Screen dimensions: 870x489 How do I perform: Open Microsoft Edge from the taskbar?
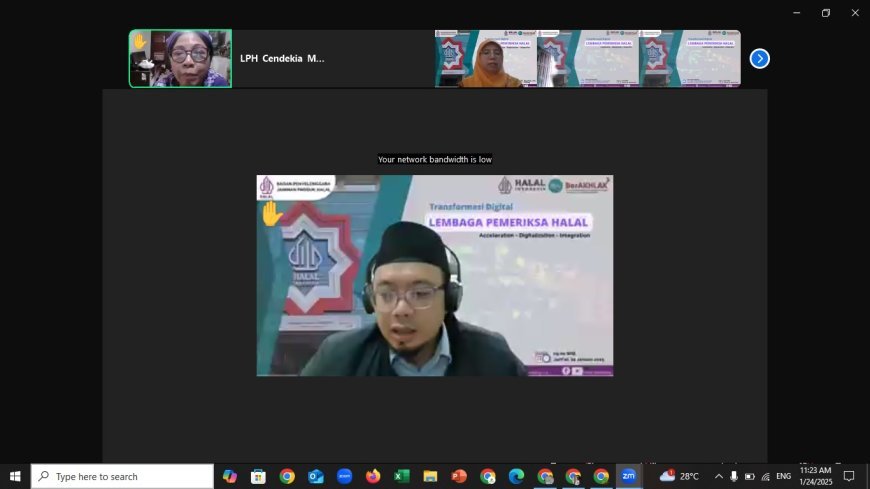click(x=516, y=476)
